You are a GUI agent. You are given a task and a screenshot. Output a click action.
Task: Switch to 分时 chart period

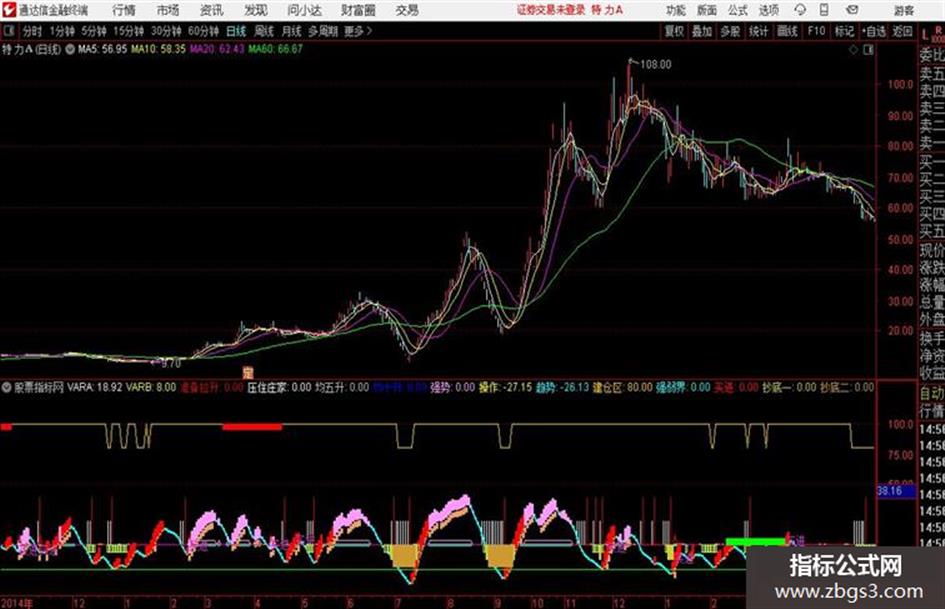click(x=33, y=31)
